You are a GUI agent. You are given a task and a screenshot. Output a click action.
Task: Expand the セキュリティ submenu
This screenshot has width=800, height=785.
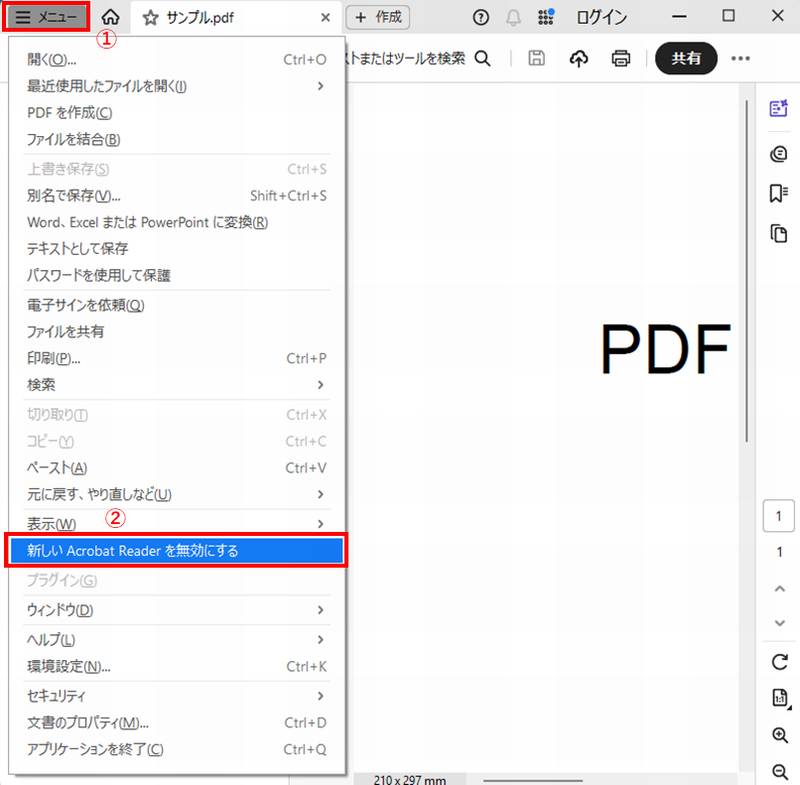pyautogui.click(x=177, y=696)
